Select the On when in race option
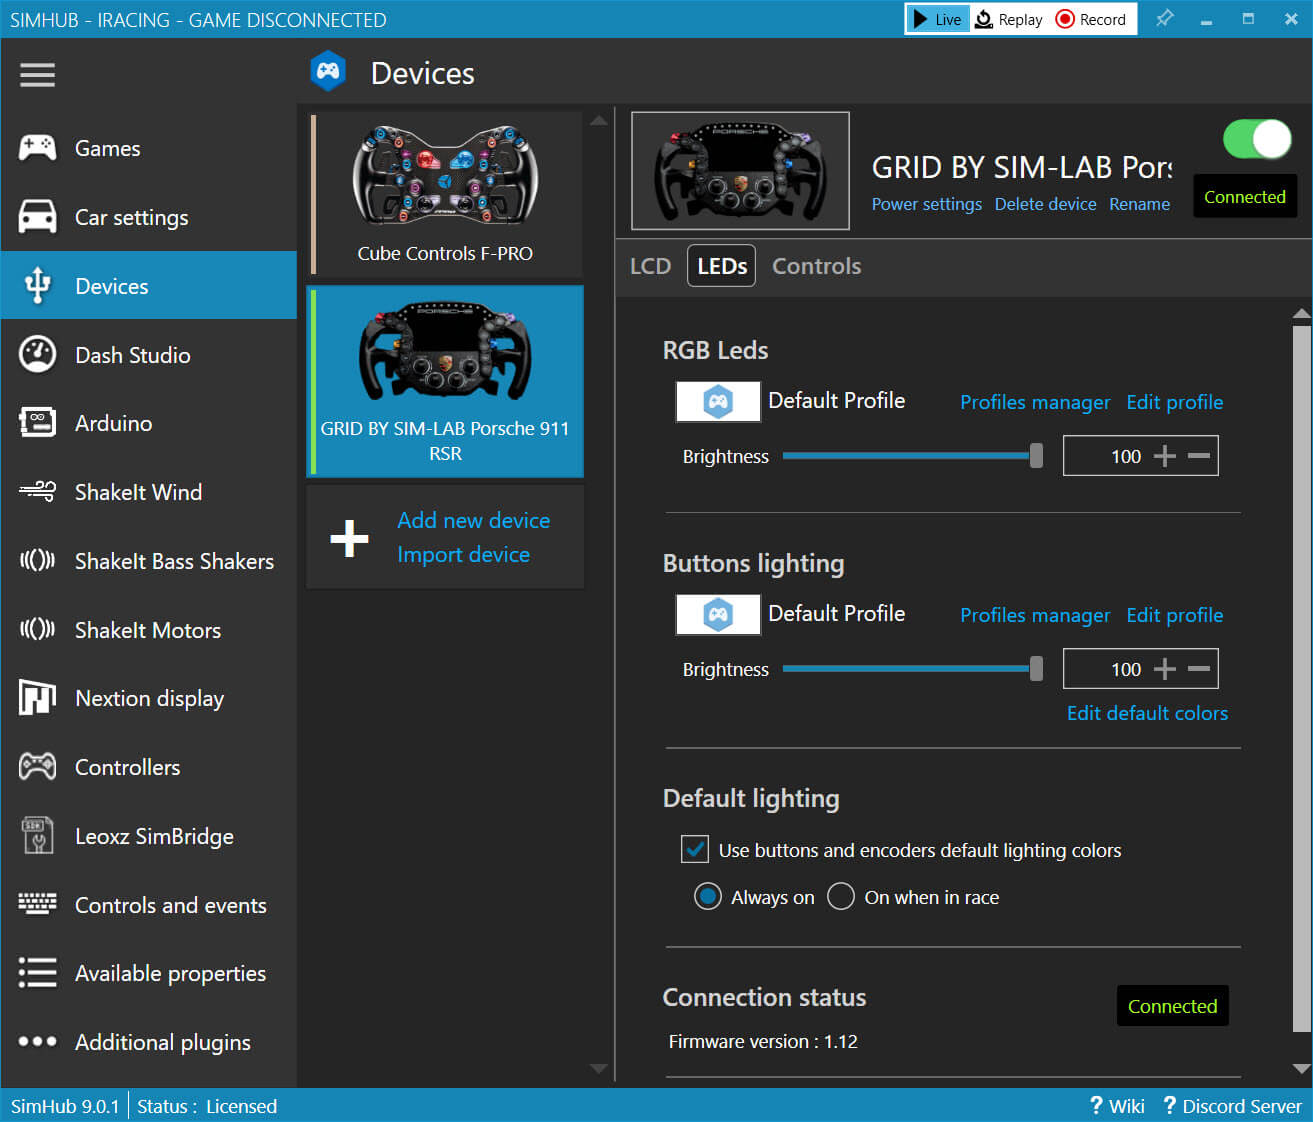The width and height of the screenshot is (1313, 1122). (841, 896)
